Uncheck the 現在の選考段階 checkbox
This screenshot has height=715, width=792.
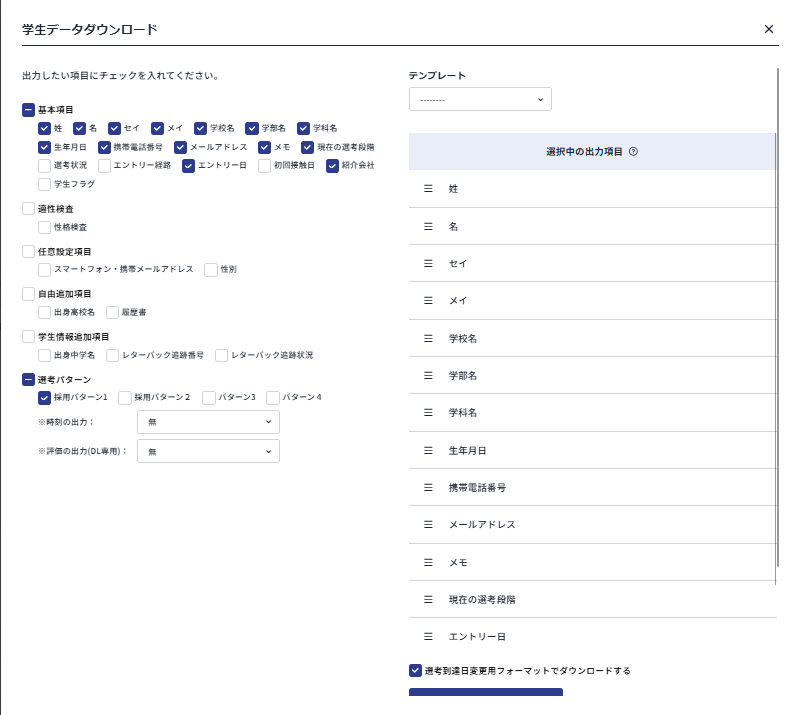point(308,147)
